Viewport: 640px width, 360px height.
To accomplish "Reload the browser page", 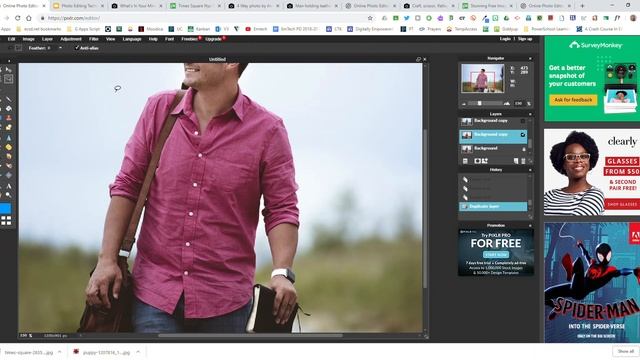I will pyautogui.click(x=18, y=18).
